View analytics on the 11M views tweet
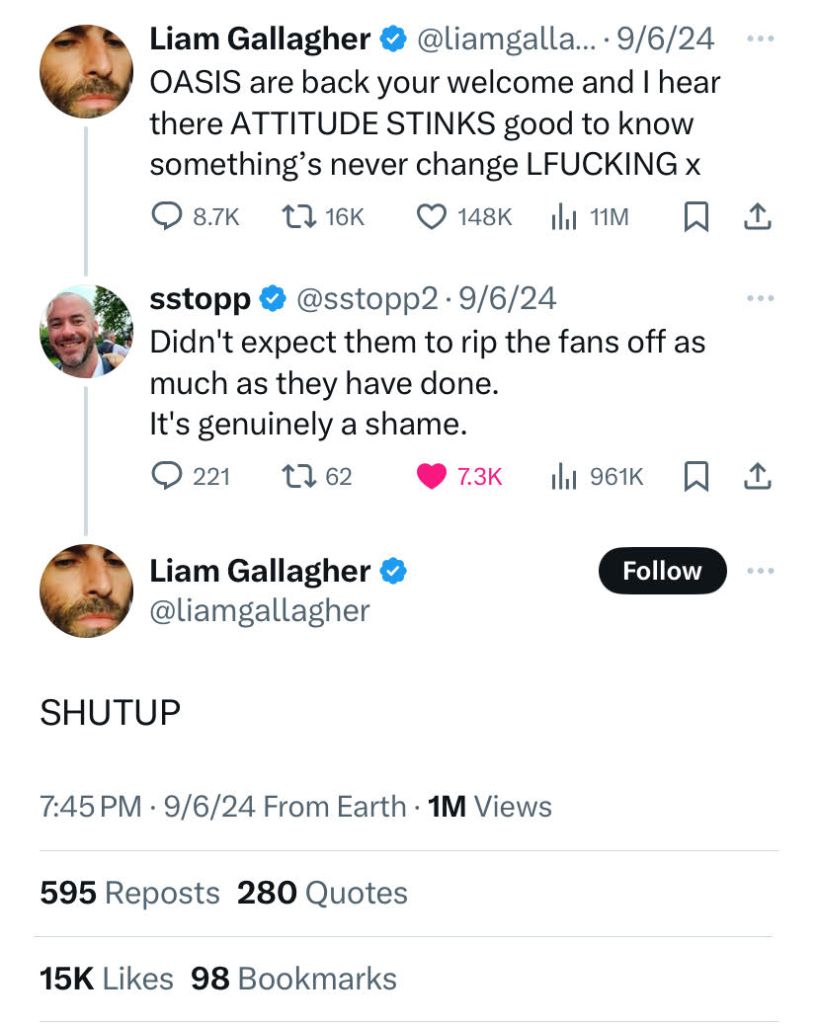 click(x=564, y=217)
